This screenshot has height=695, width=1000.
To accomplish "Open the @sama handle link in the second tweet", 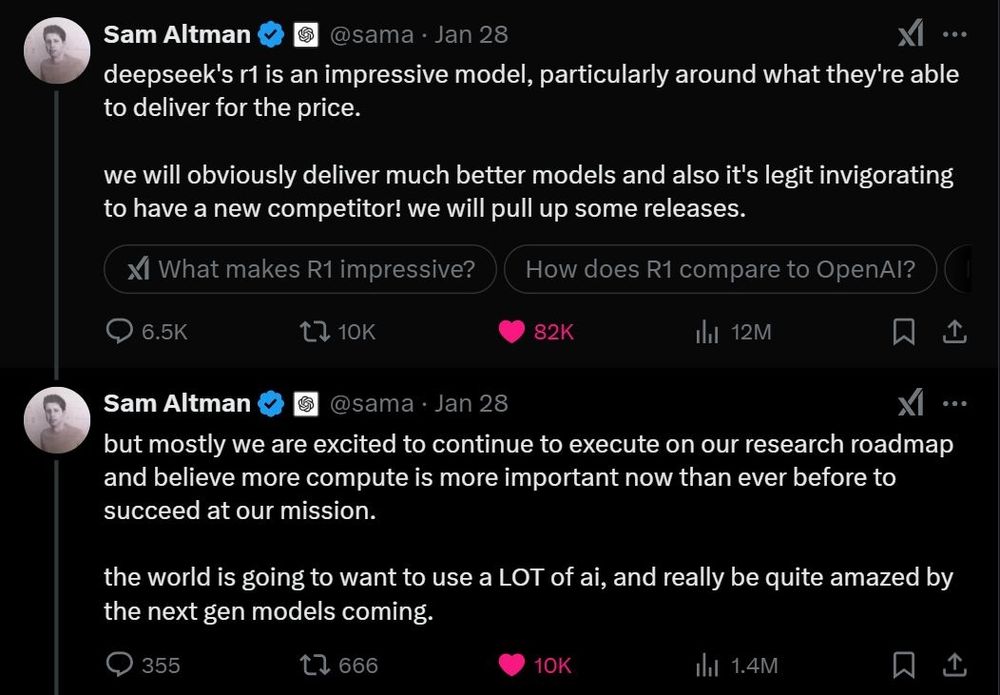I will pos(371,404).
